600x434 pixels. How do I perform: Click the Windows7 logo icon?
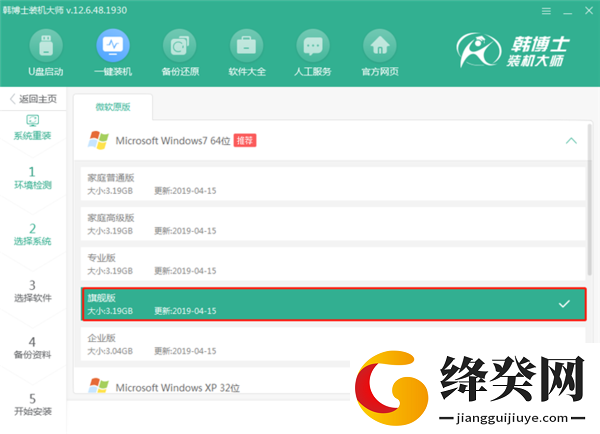point(98,140)
